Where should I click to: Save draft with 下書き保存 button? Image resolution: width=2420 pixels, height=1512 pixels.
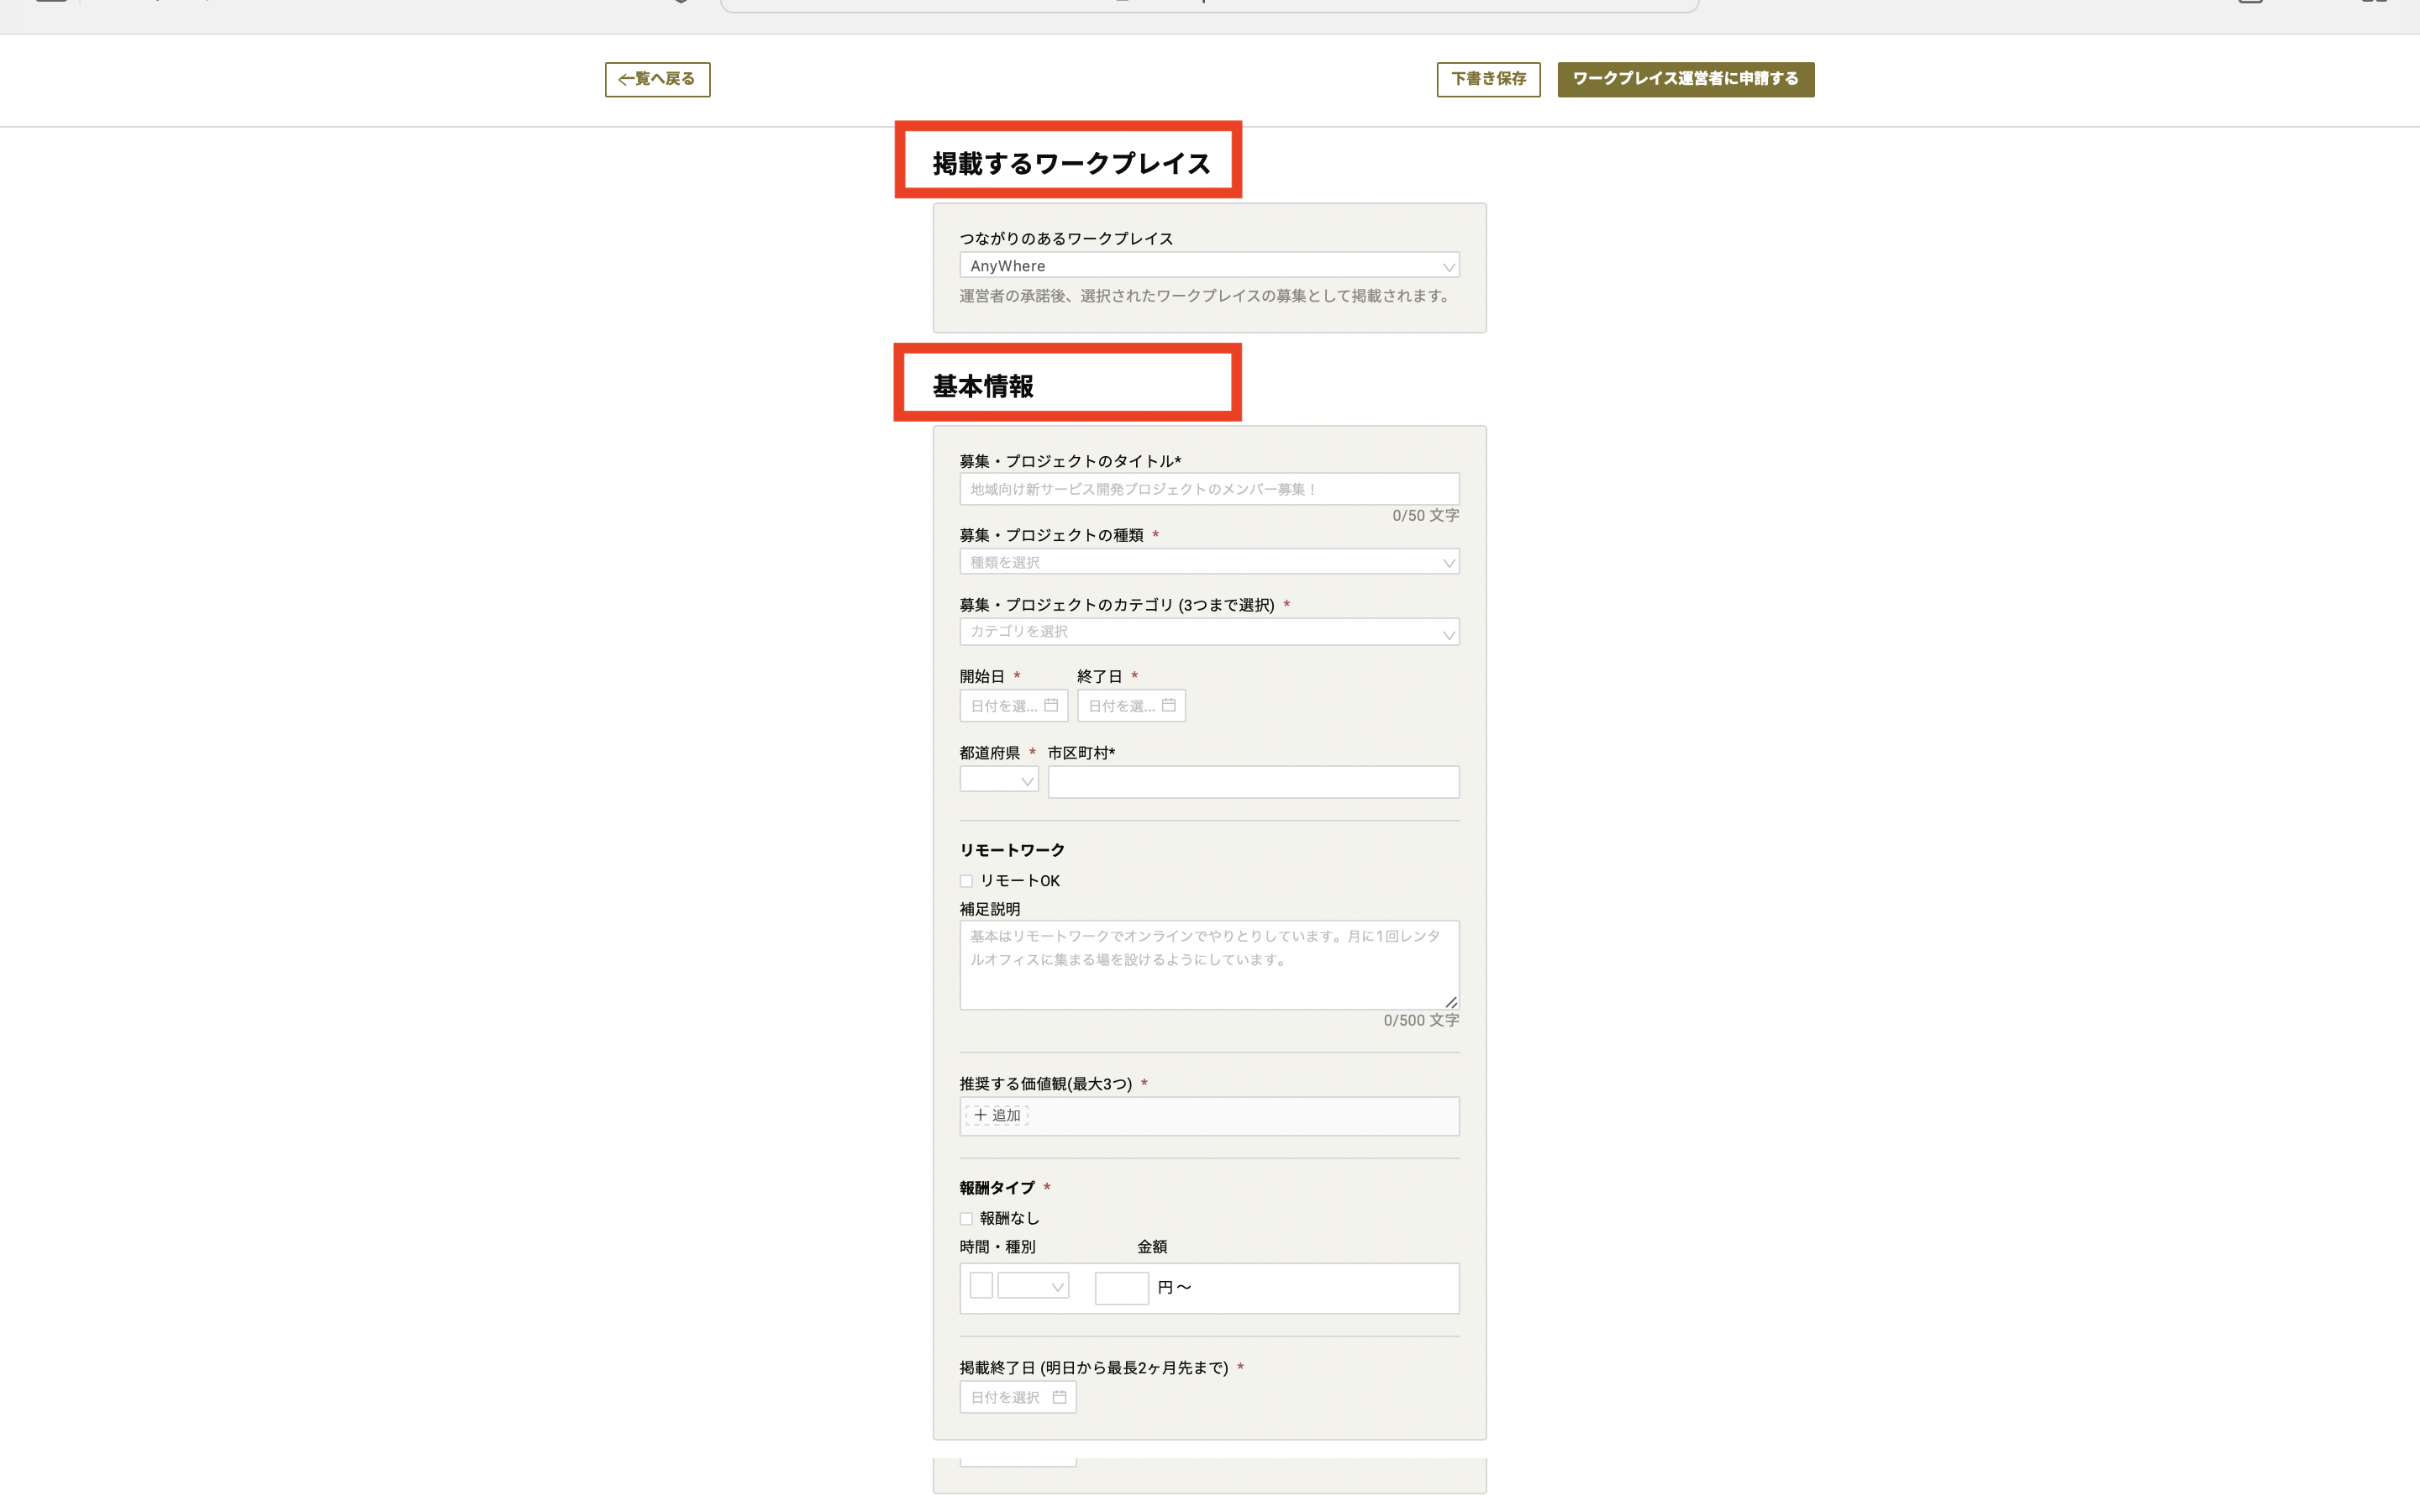point(1487,79)
